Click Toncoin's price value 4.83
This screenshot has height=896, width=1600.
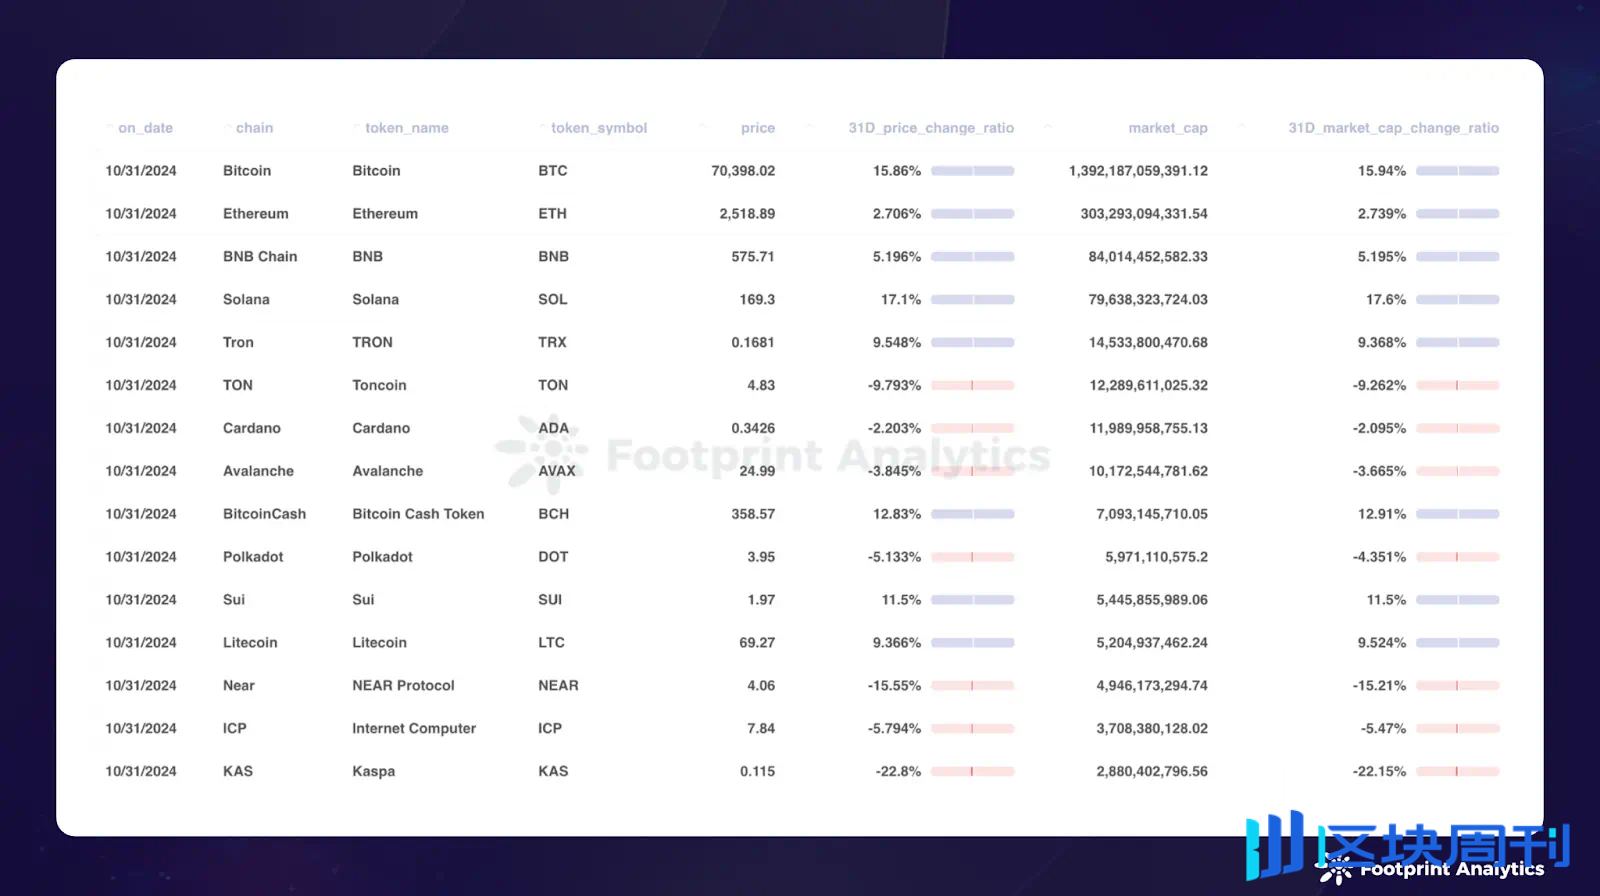click(x=760, y=386)
